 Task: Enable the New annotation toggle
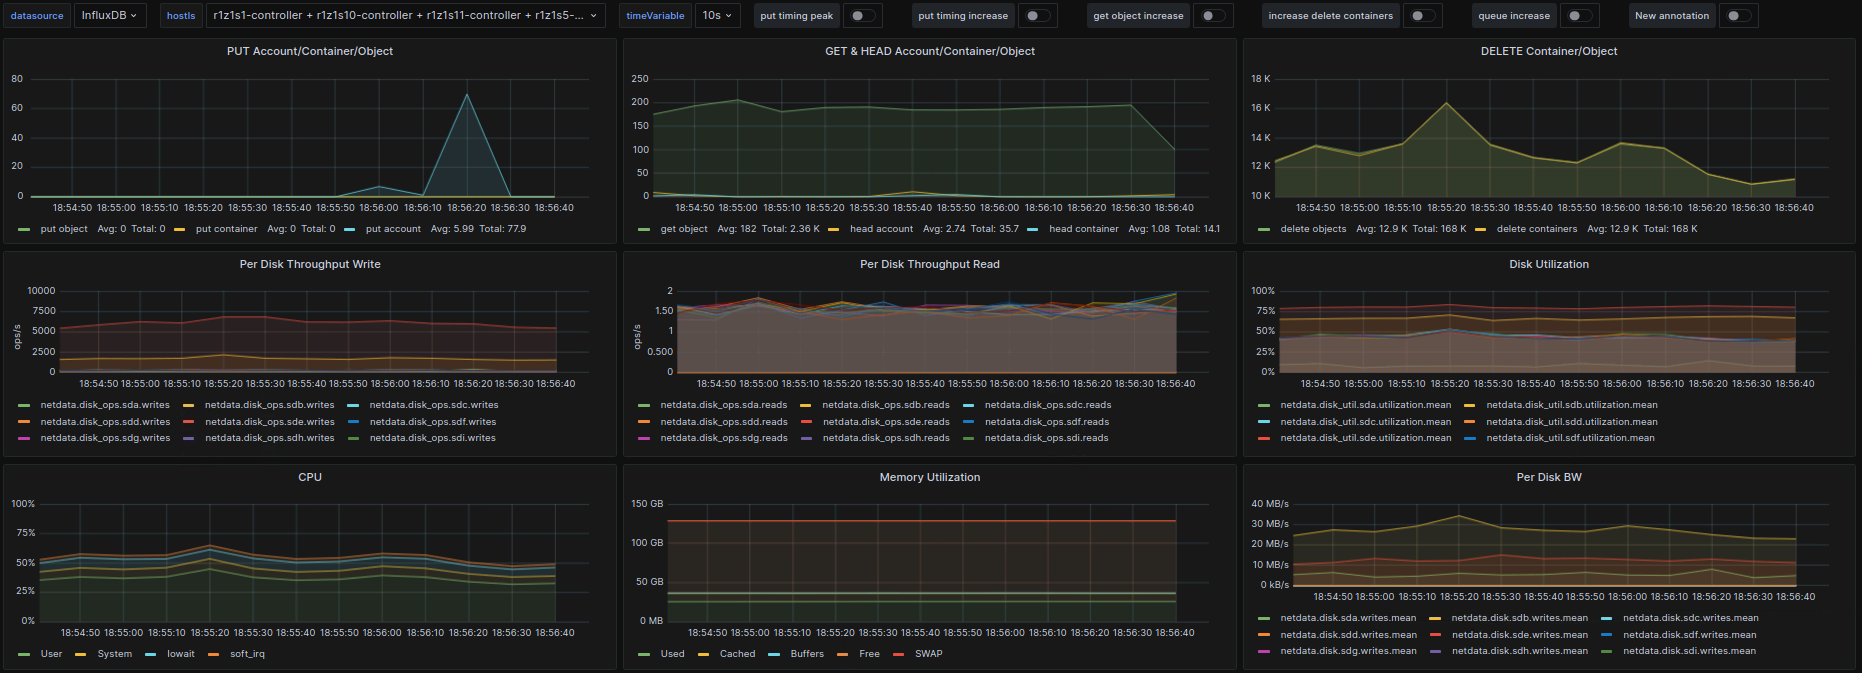tap(1738, 16)
